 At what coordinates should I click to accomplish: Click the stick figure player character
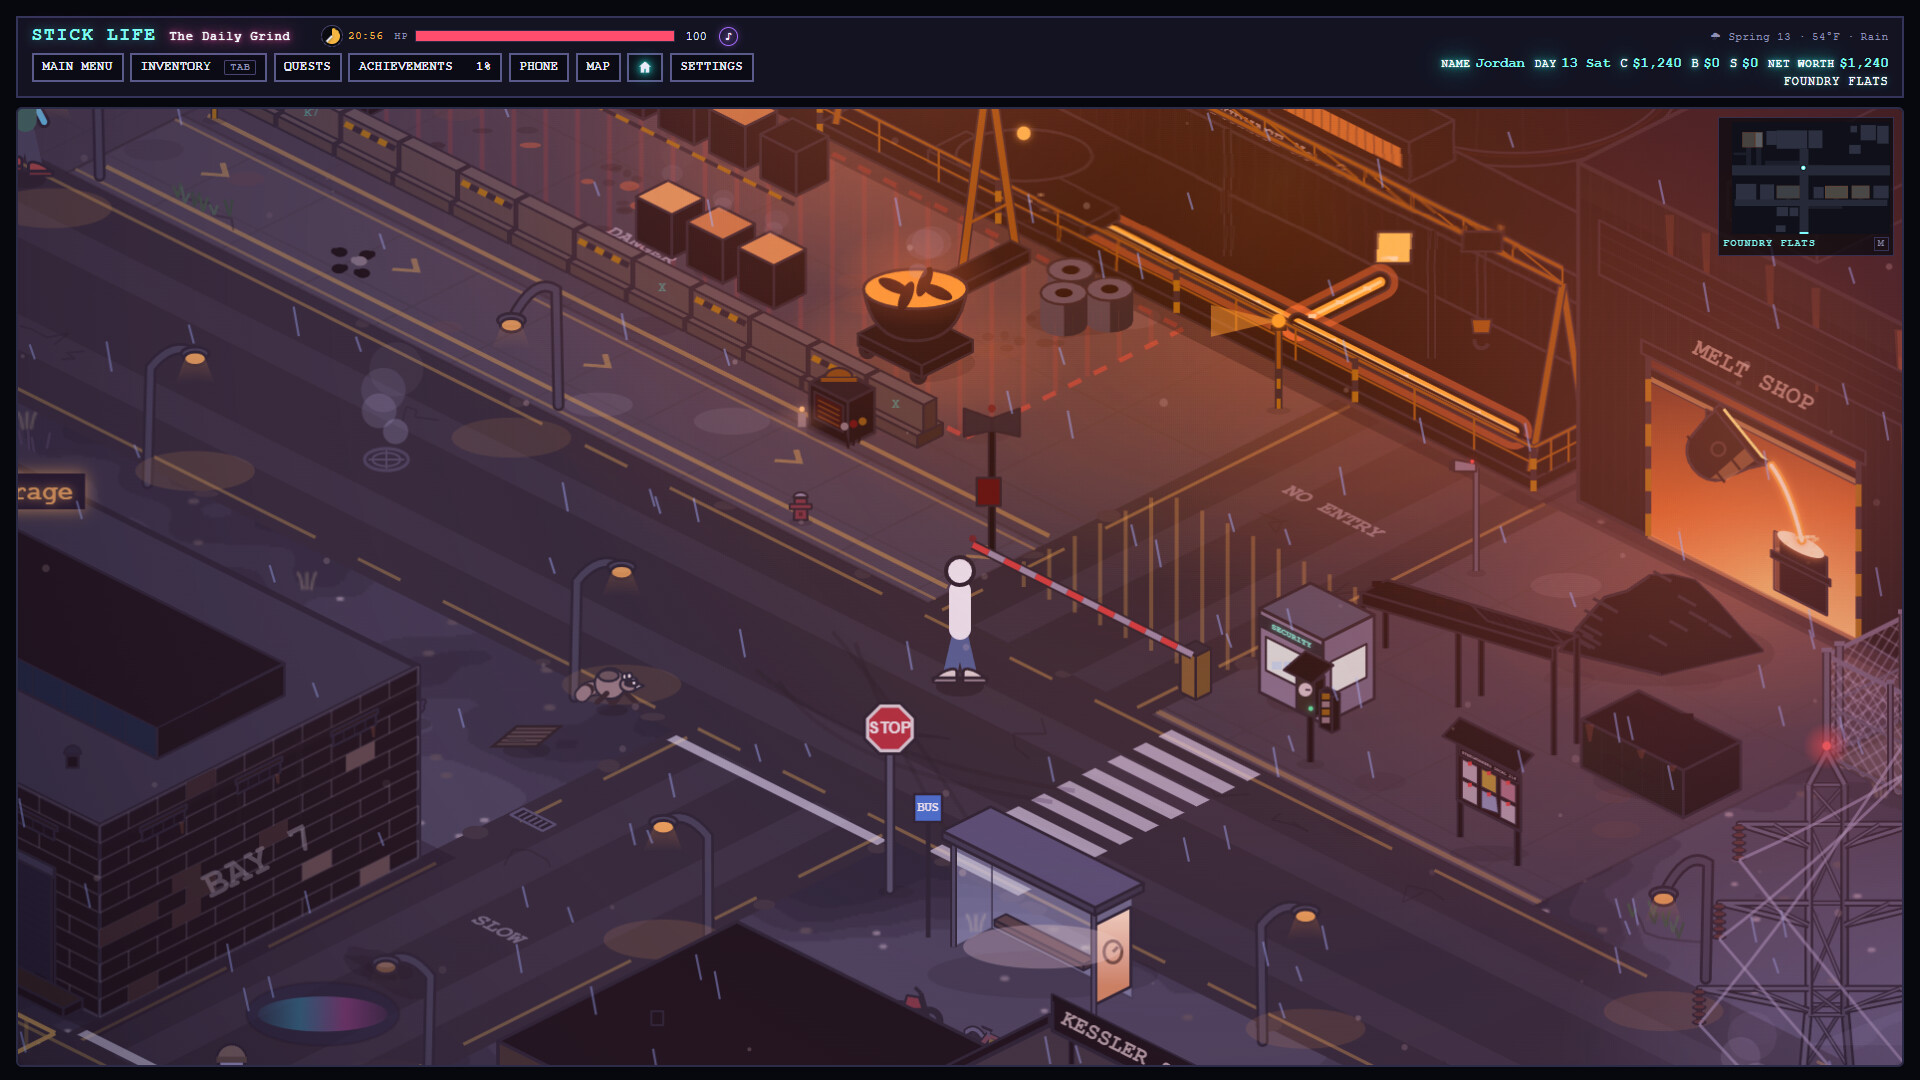point(960,622)
